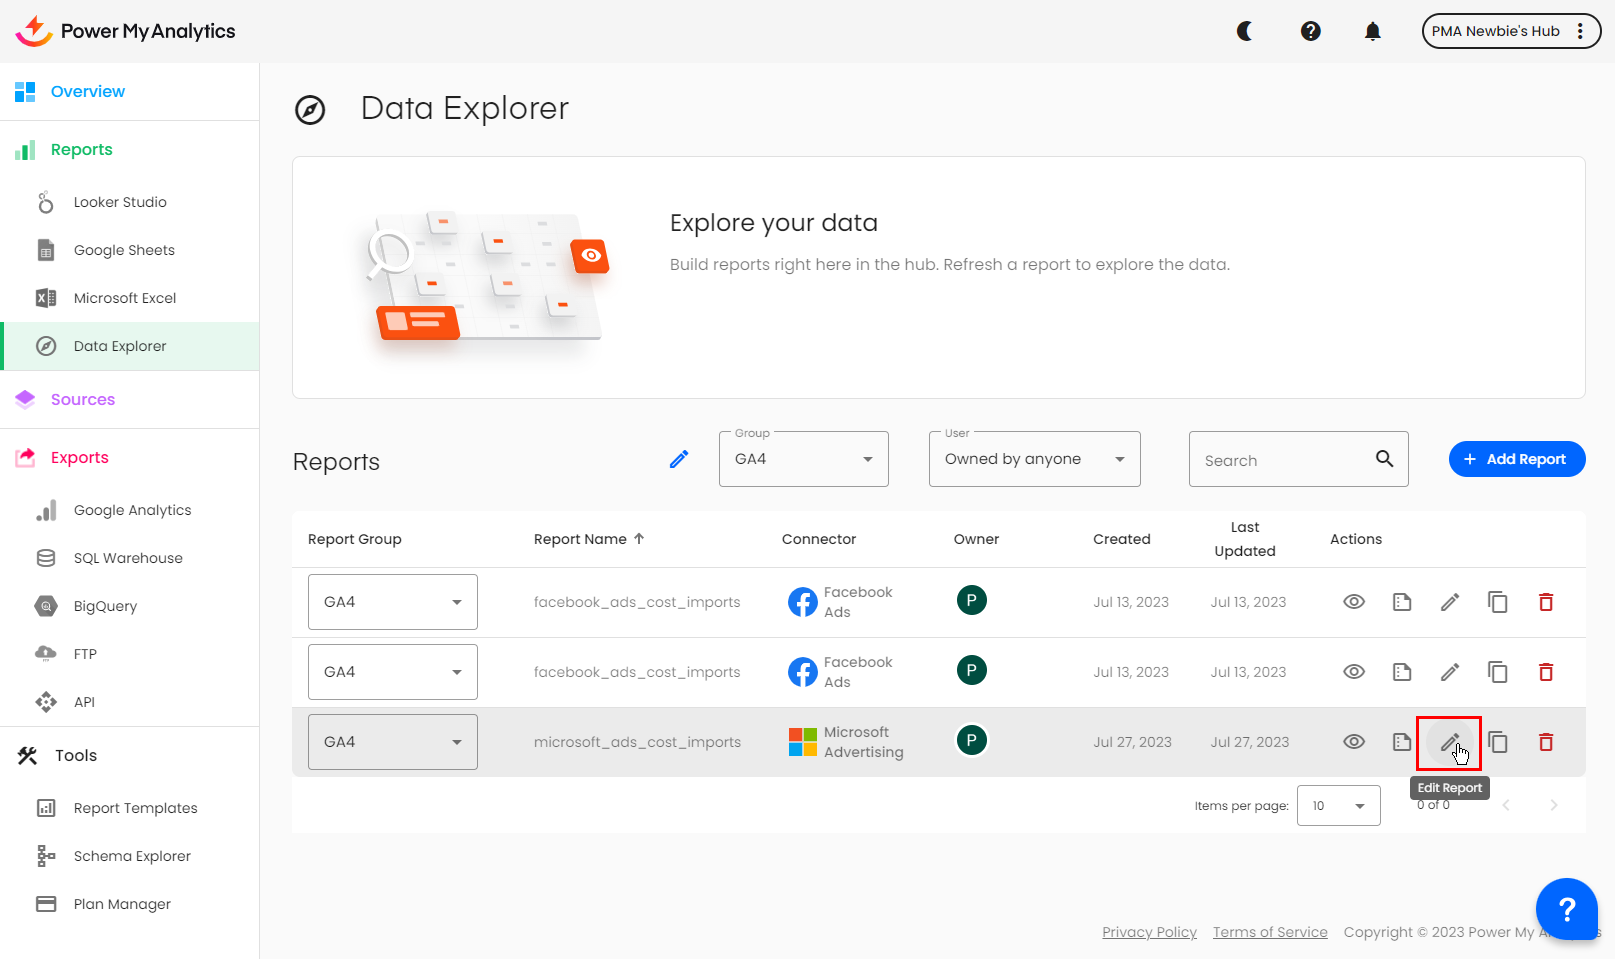This screenshot has width=1615, height=959.
Task: Open file icon for second Facebook report
Action: (x=1401, y=672)
